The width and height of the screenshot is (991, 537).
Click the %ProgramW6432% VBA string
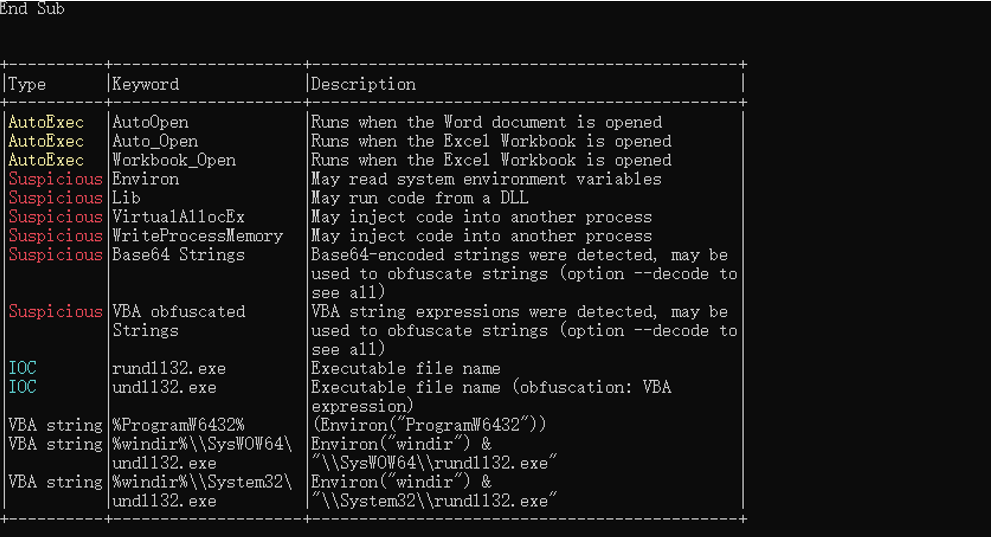click(x=179, y=425)
